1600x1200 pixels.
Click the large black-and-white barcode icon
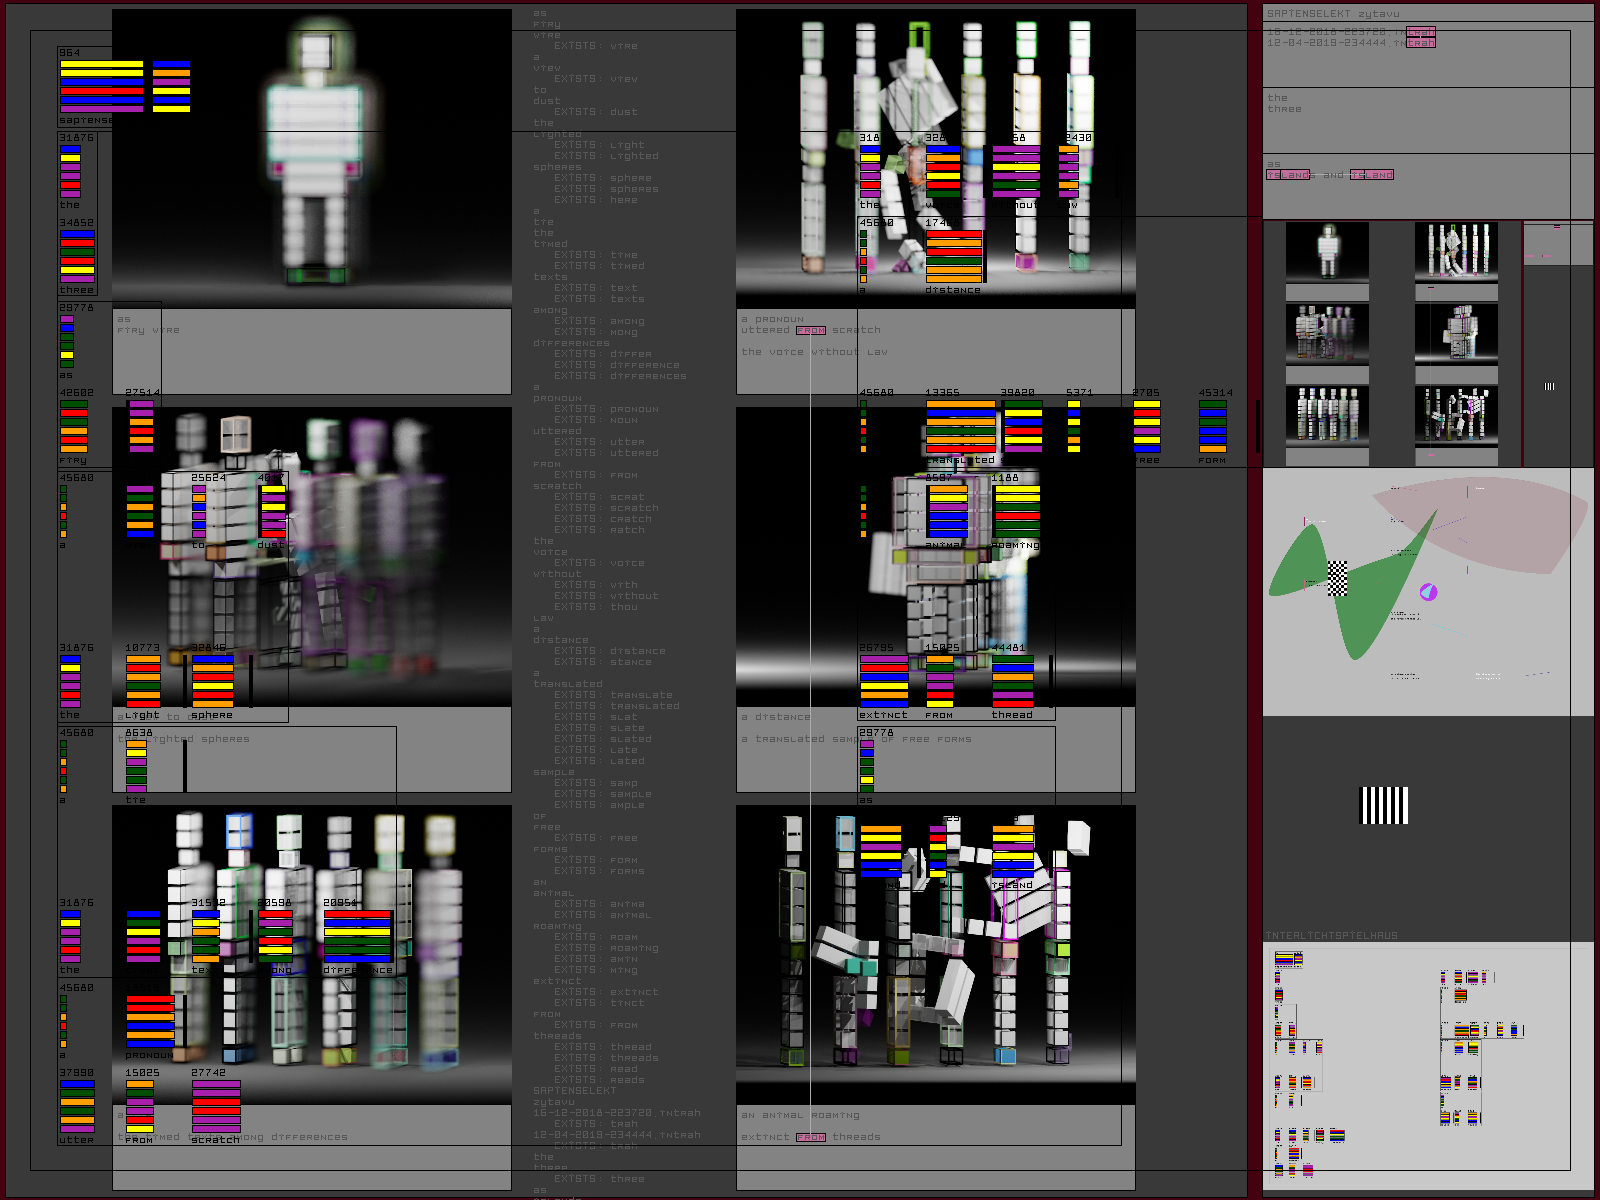[x=1385, y=805]
